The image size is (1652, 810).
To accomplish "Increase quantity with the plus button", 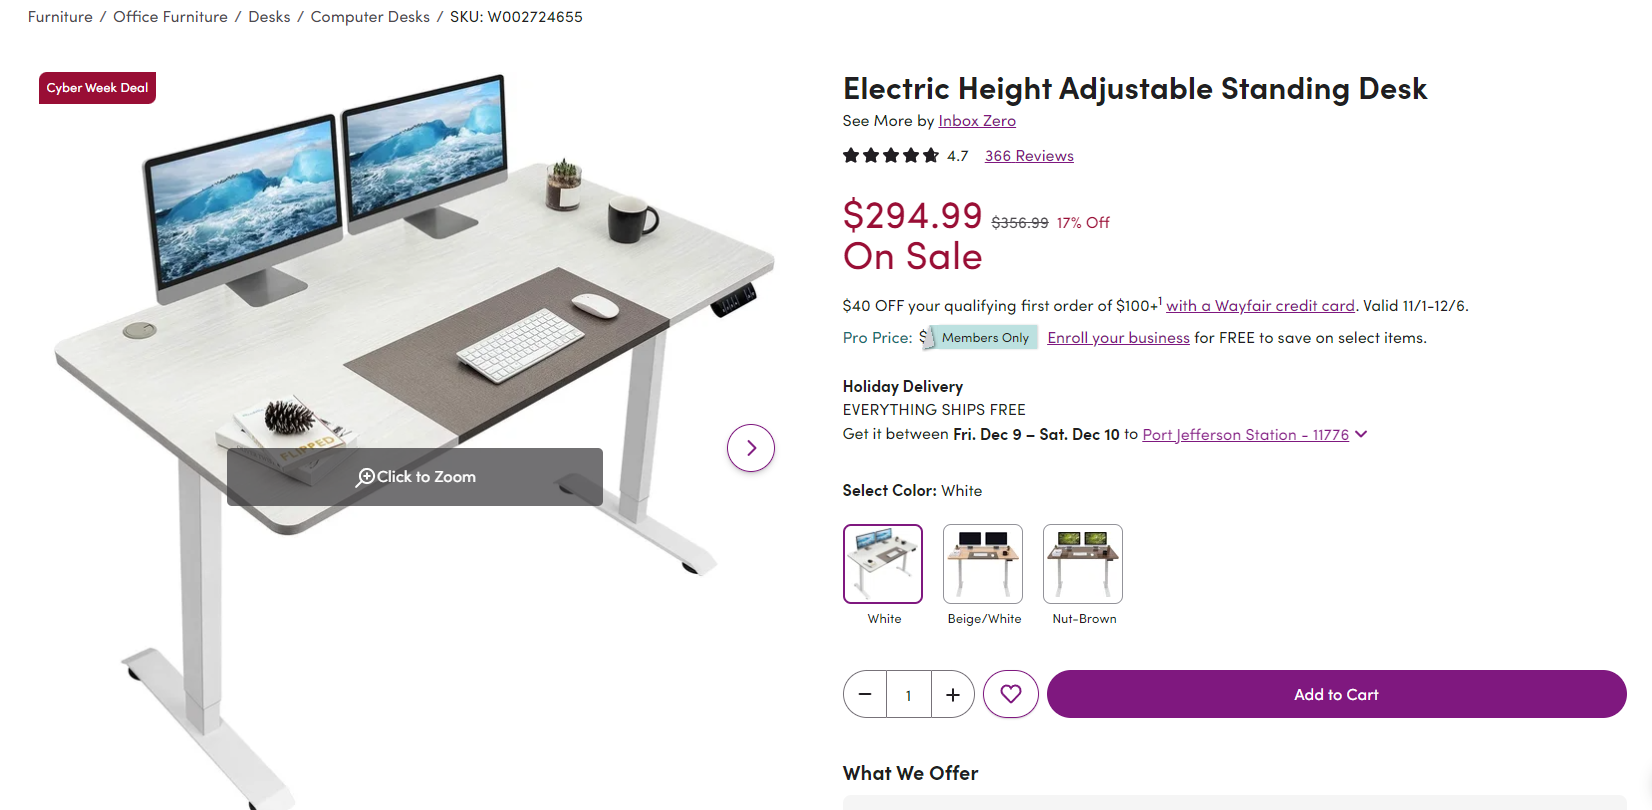I will coord(953,694).
